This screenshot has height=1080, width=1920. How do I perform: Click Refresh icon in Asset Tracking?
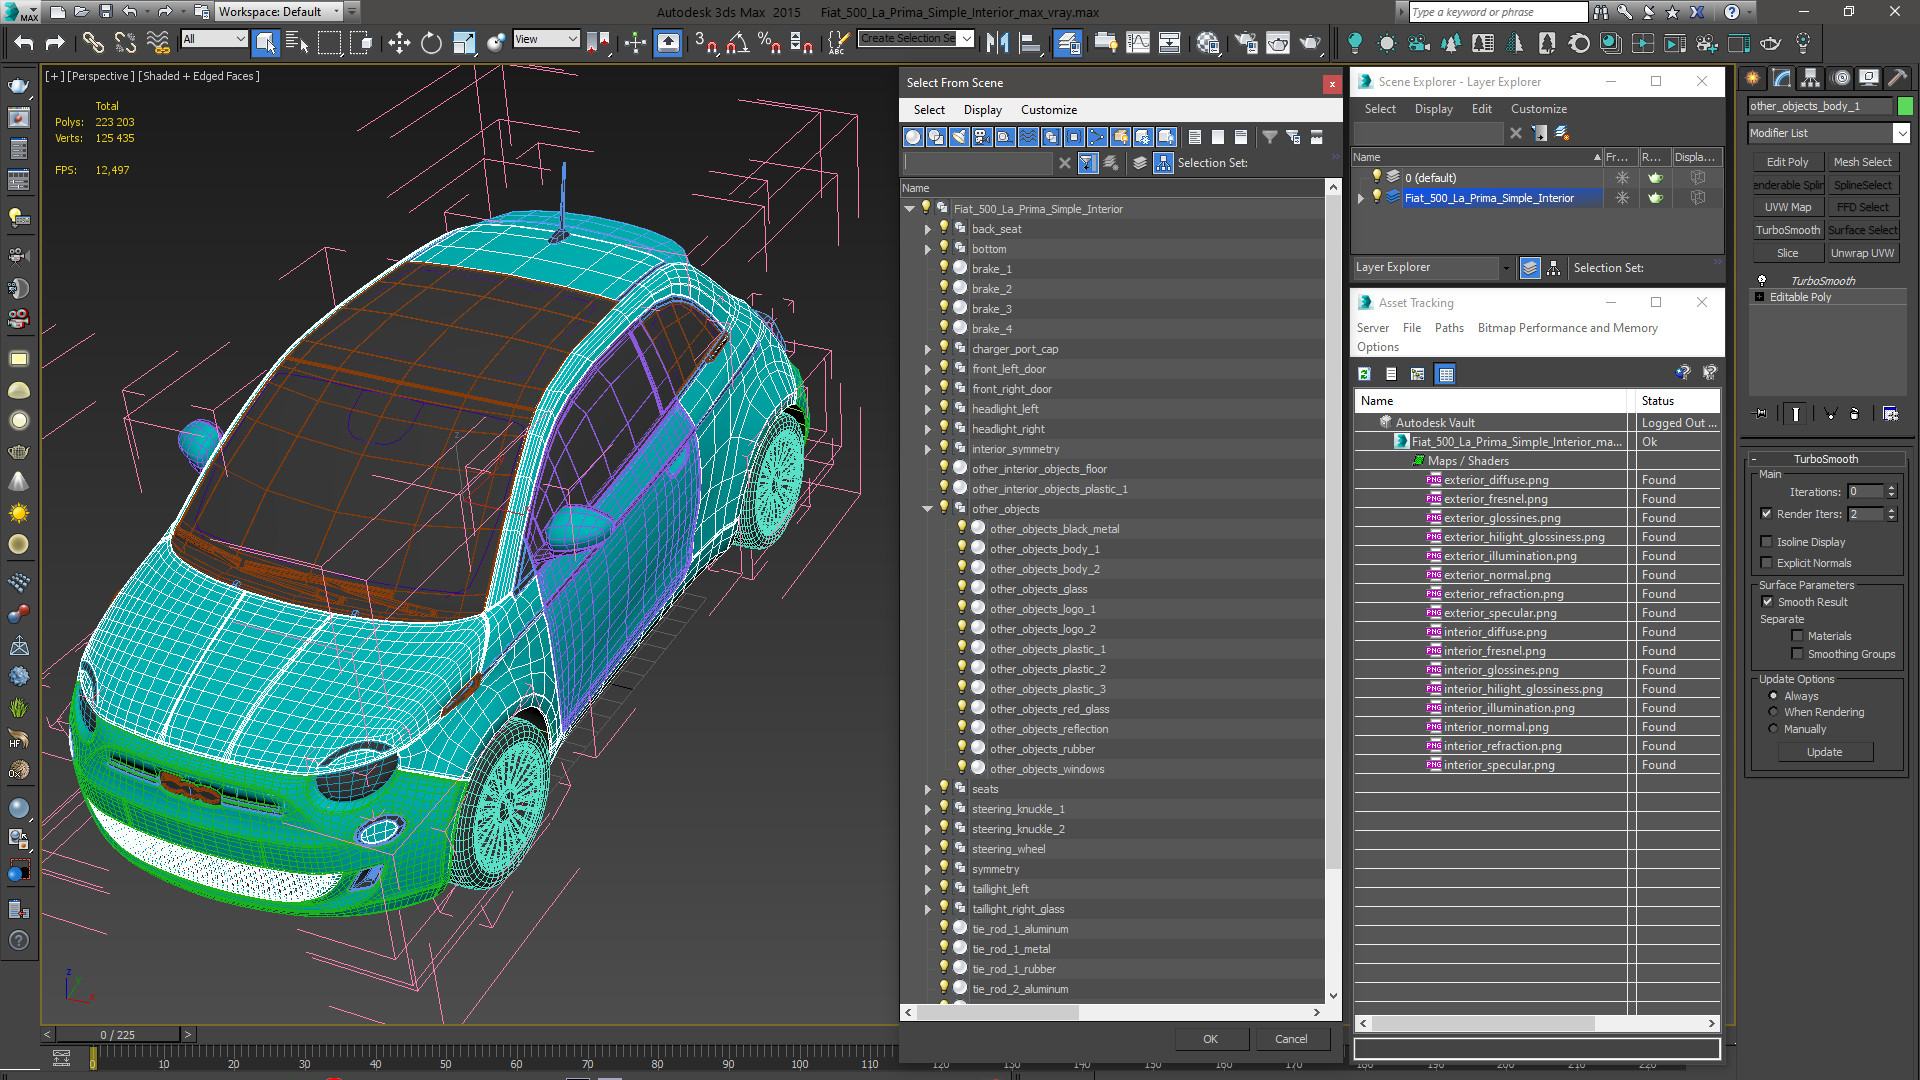(x=1364, y=374)
